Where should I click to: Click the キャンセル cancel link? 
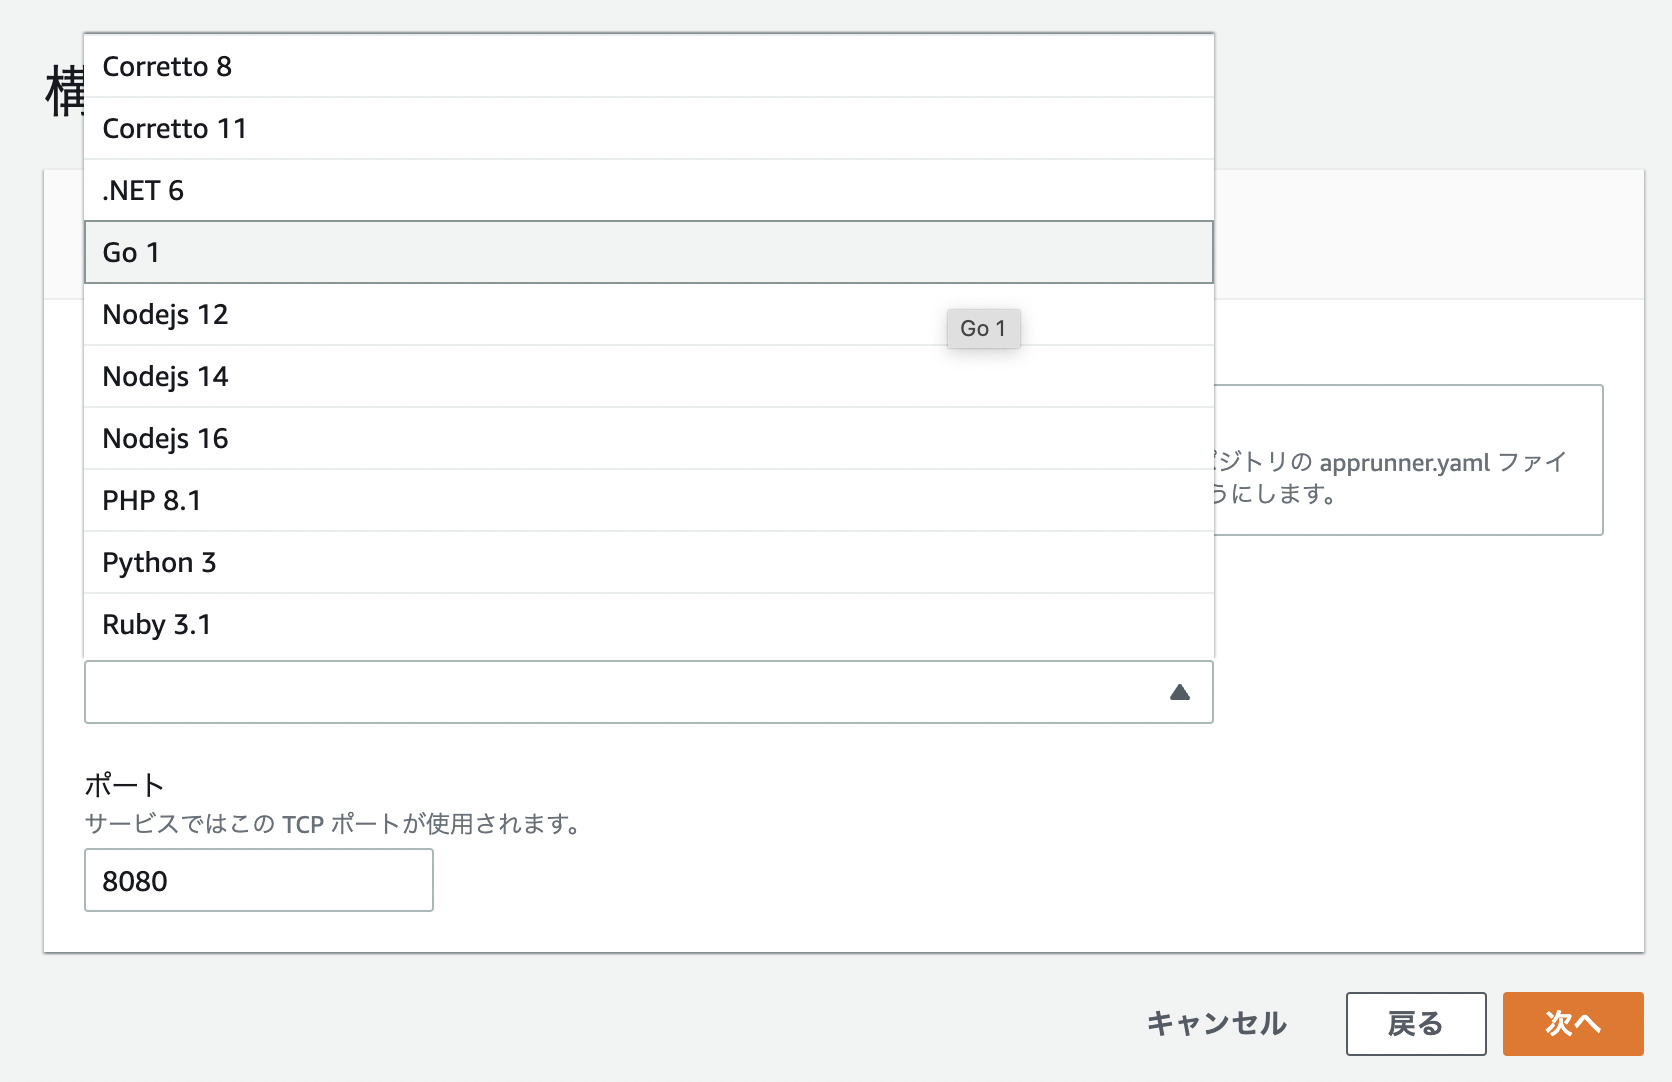point(1216,1023)
